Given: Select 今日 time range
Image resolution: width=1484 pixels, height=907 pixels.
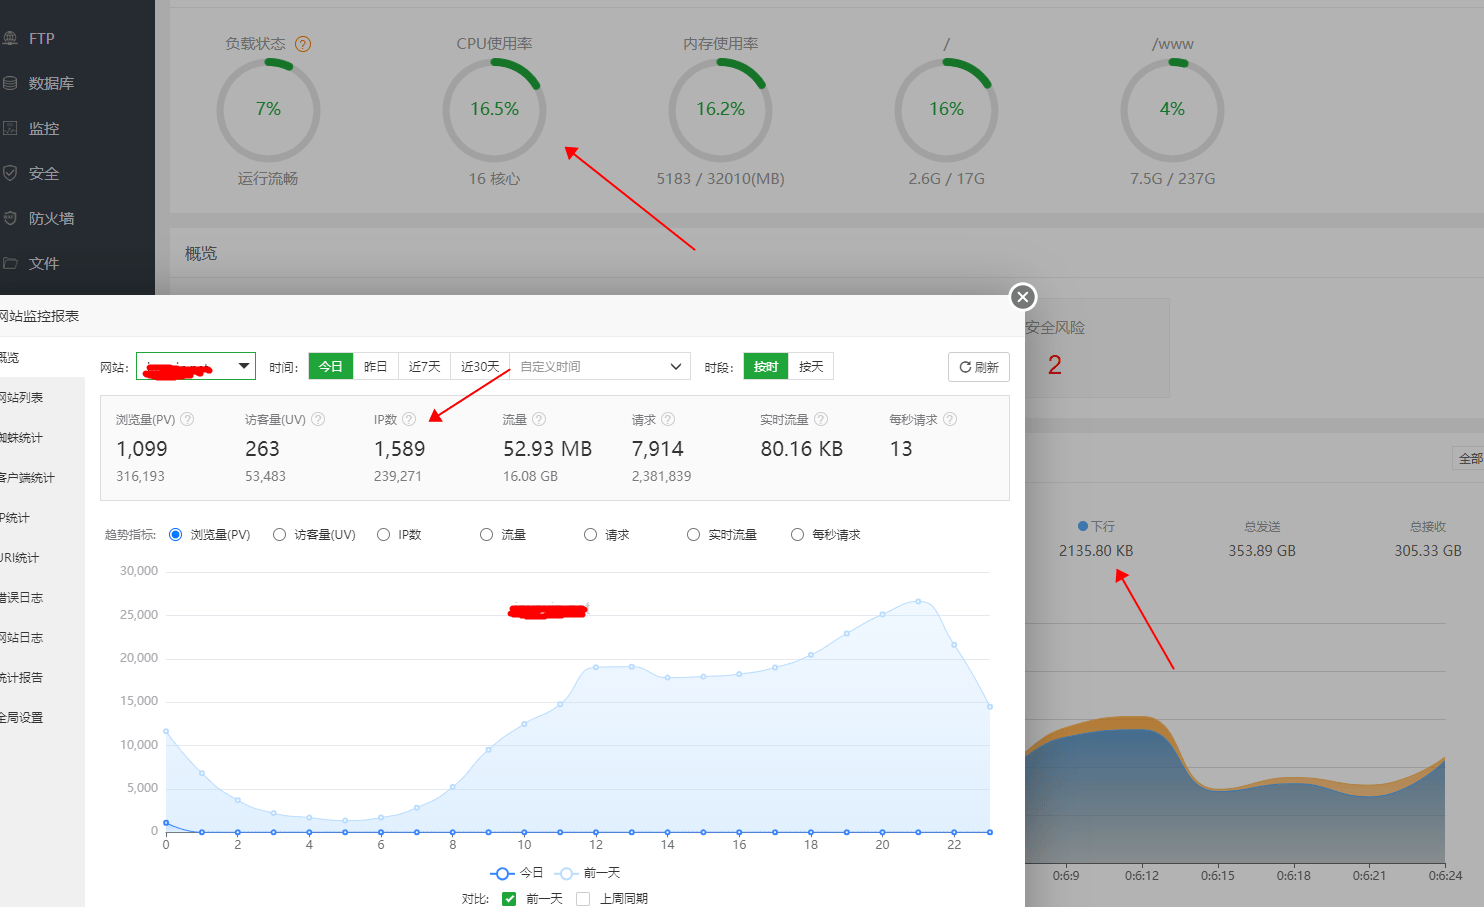Looking at the screenshot, I should [331, 366].
